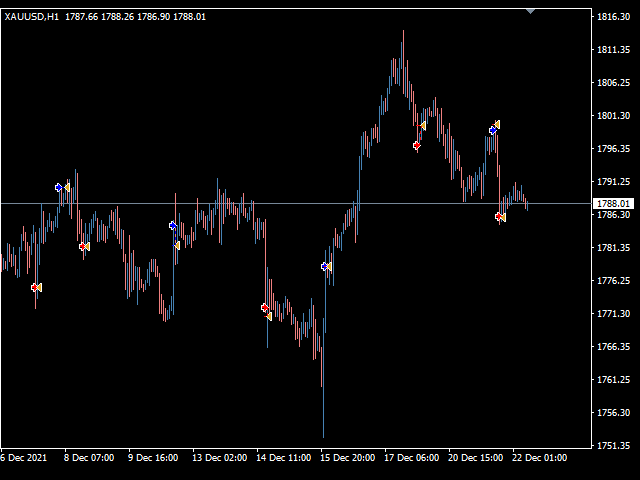The height and width of the screenshot is (480, 640).
Task: Select the horizontal bid price line
Action: 300,203
